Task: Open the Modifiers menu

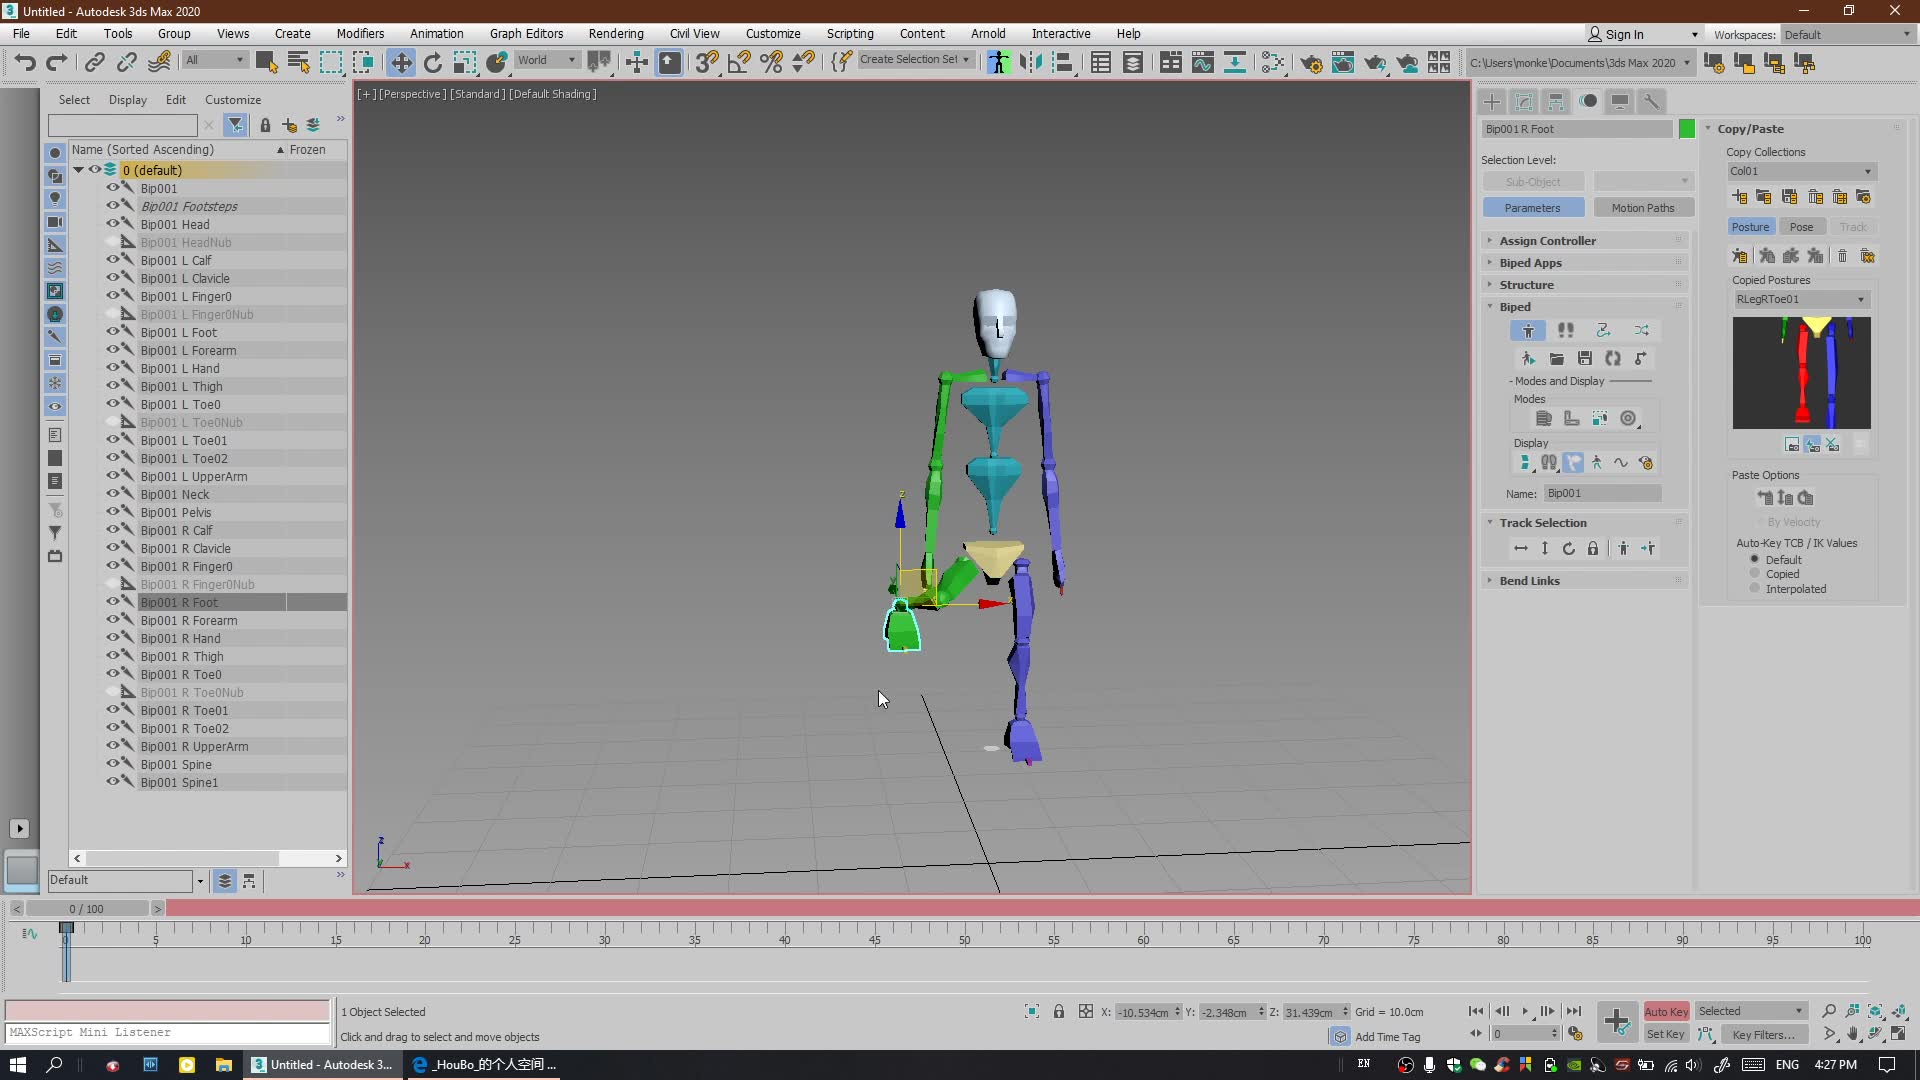Action: [x=359, y=33]
